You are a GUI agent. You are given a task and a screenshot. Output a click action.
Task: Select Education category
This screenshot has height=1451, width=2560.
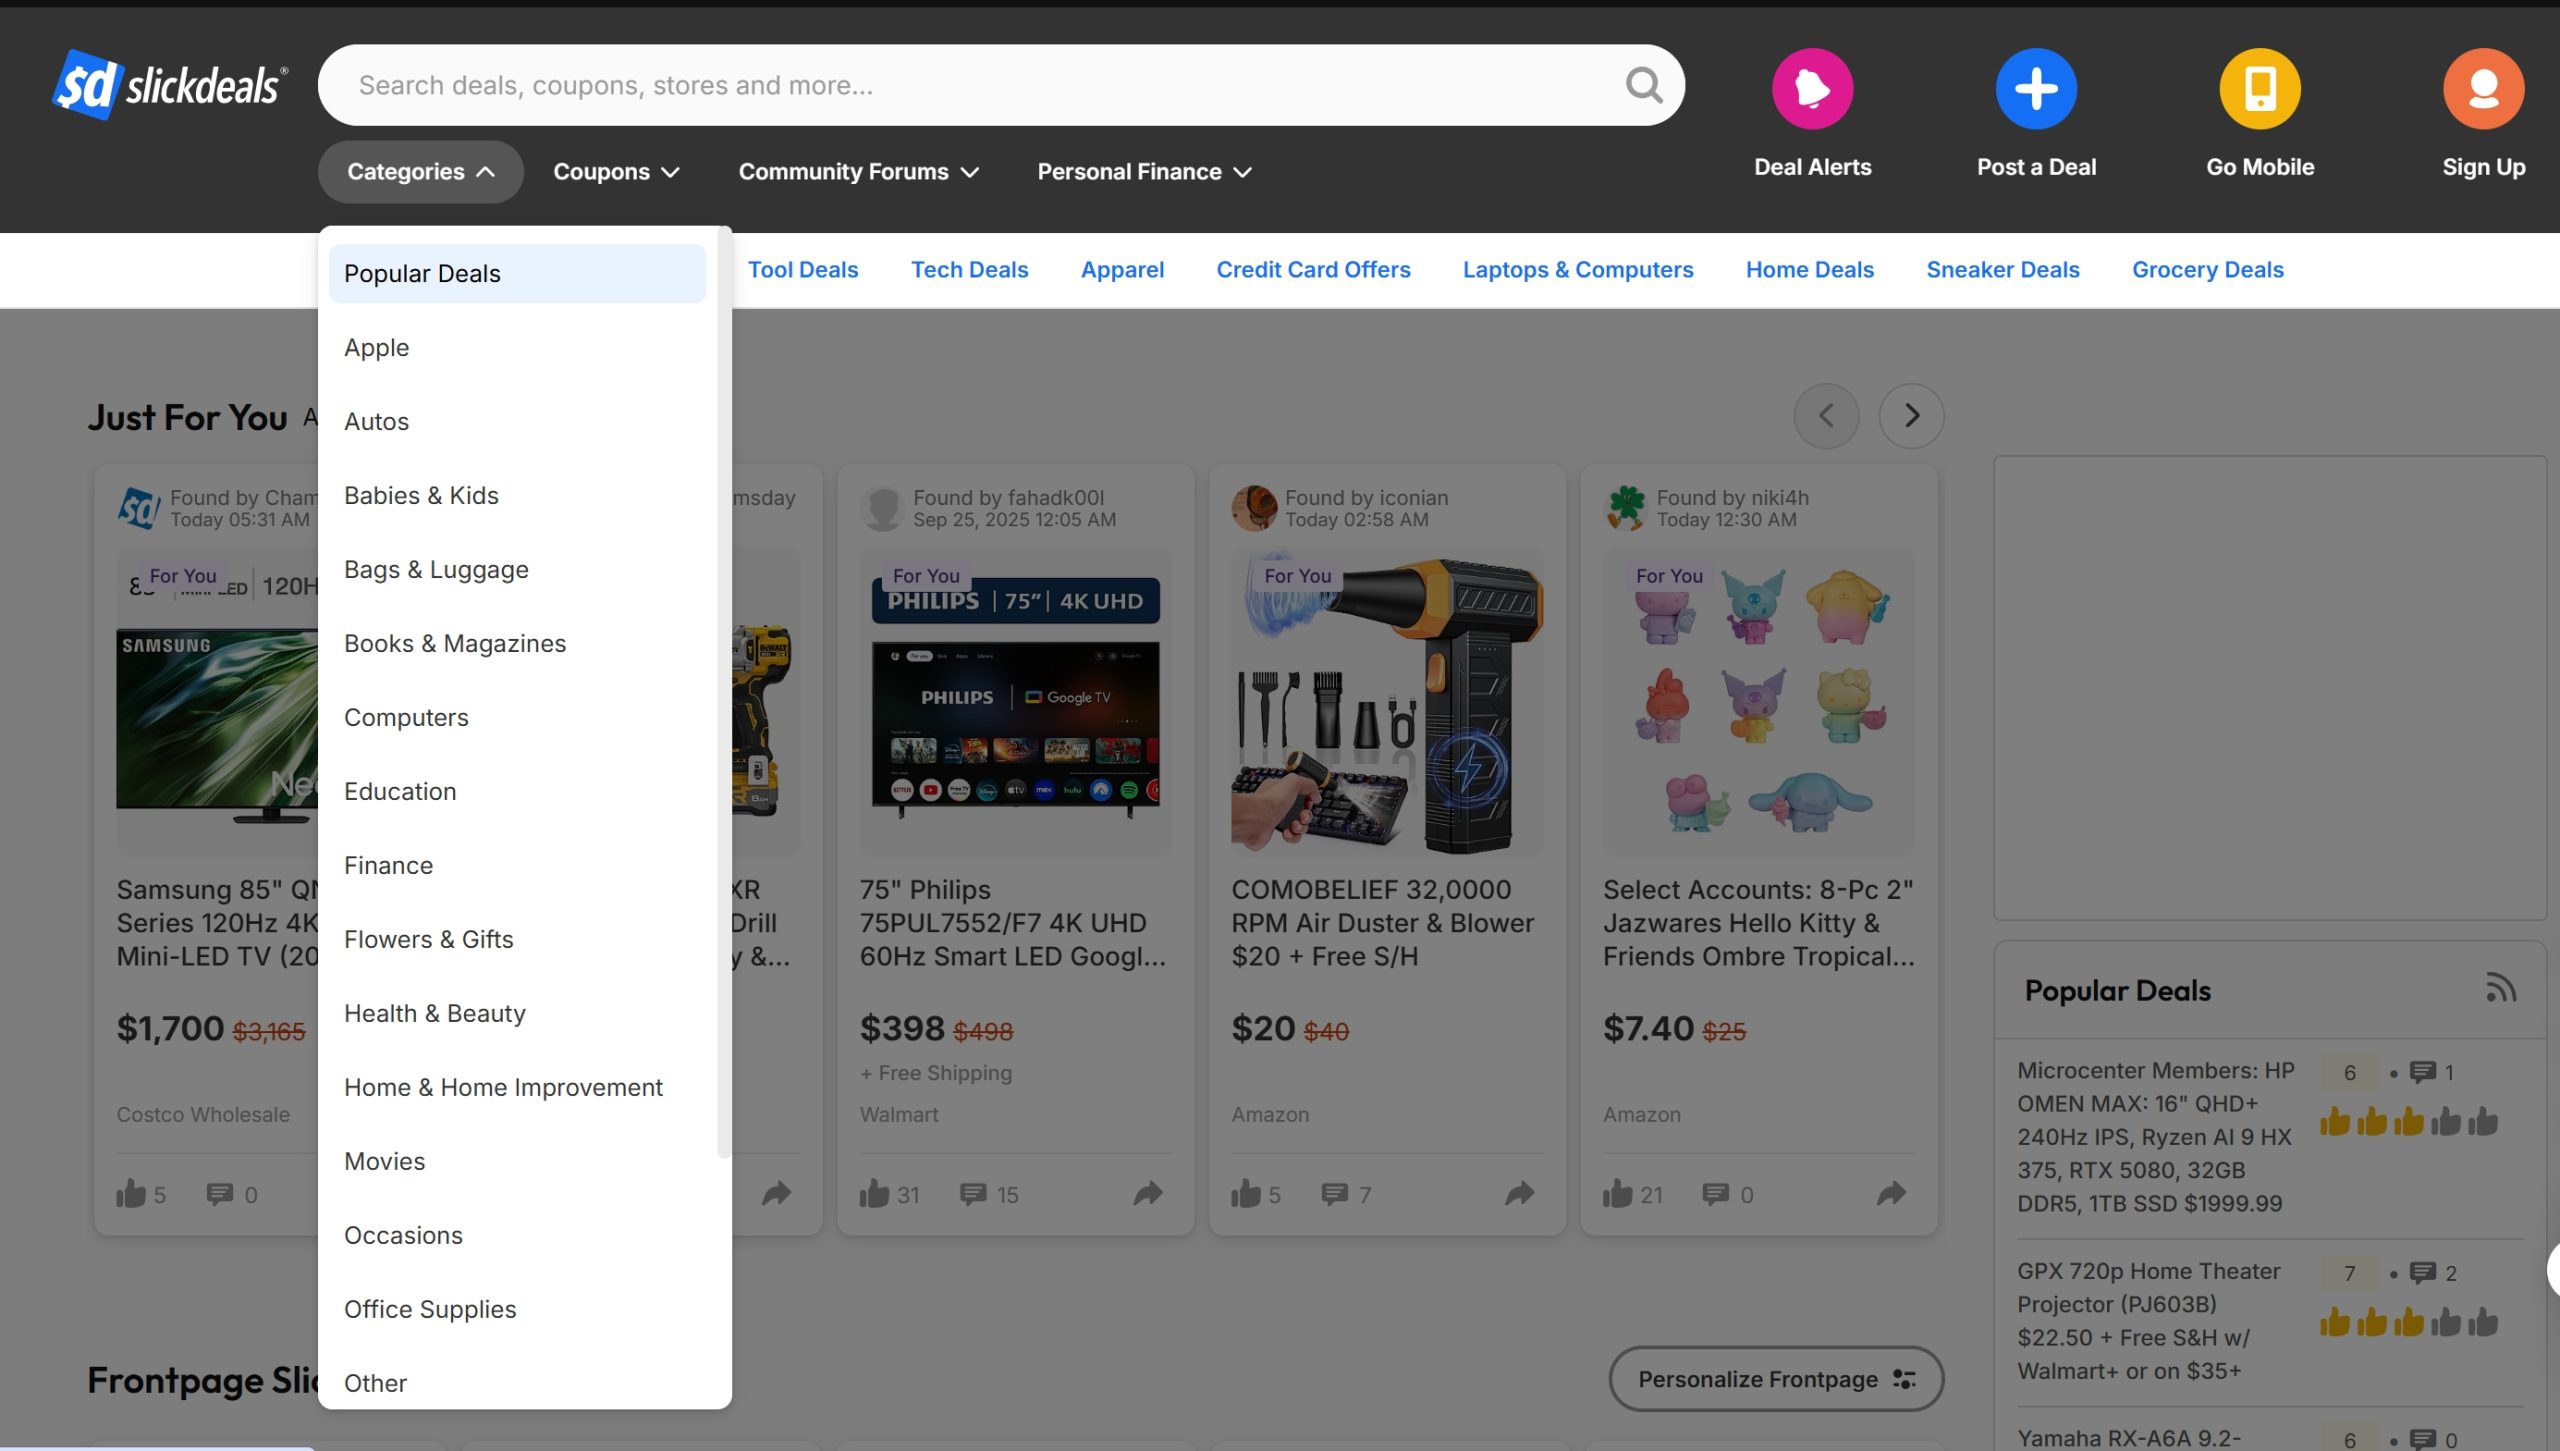[517, 792]
